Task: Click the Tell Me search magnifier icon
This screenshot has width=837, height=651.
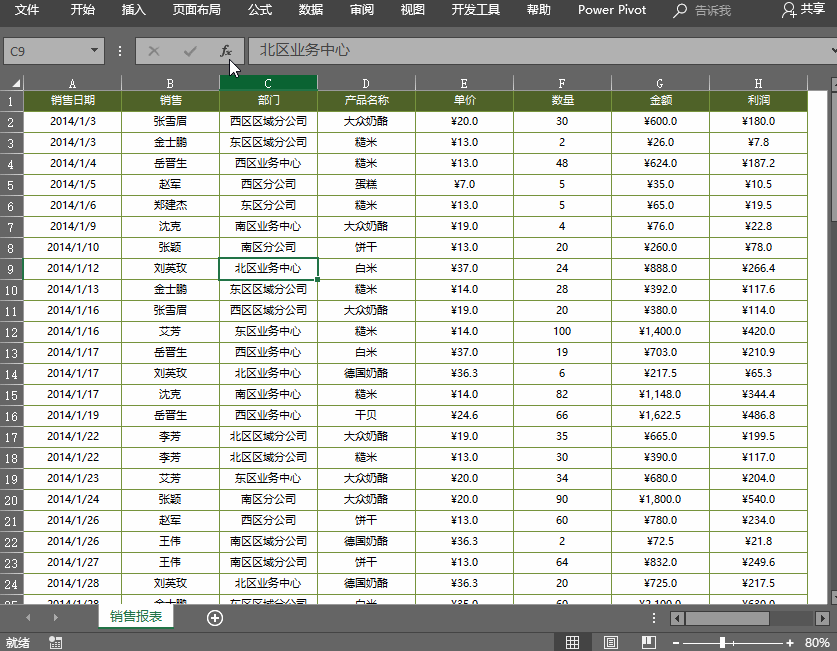Action: point(680,10)
